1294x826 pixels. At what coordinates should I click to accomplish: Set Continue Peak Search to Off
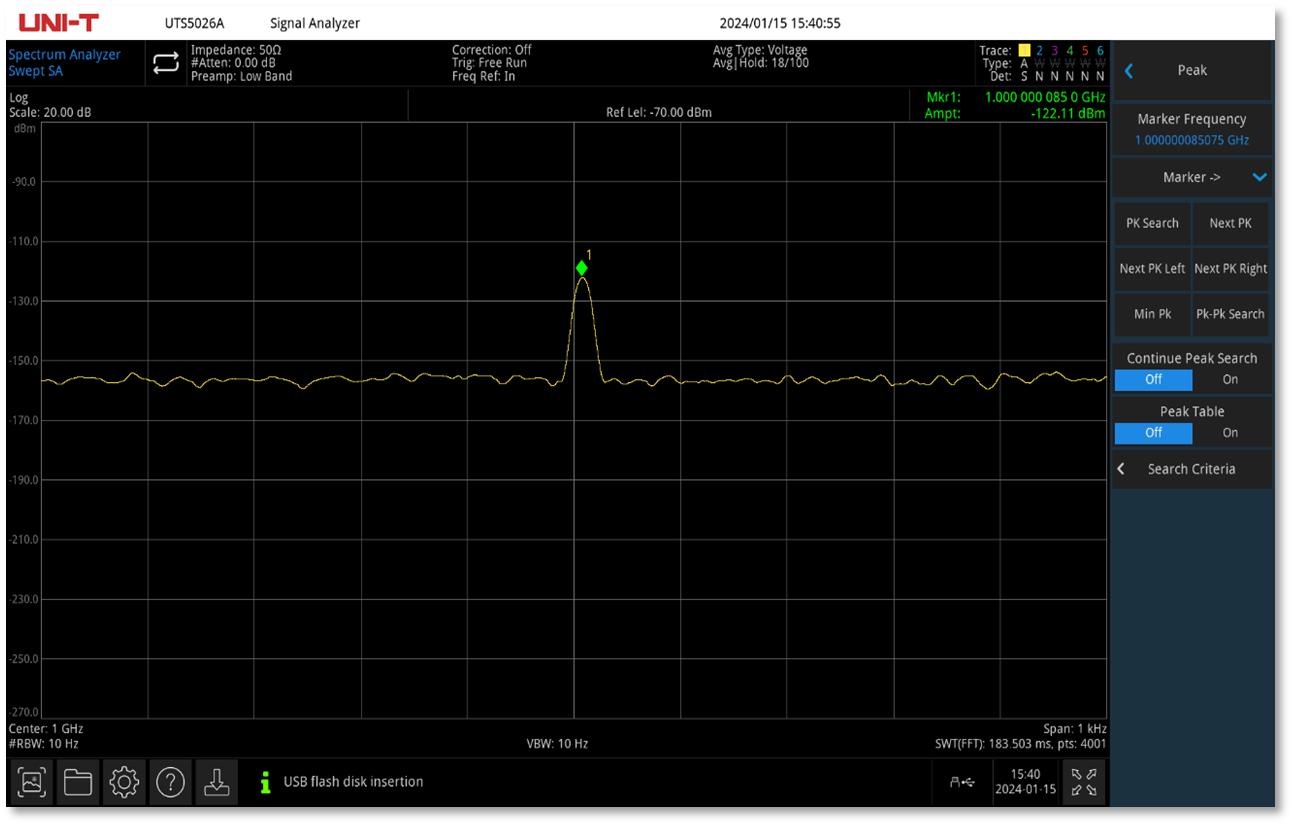pyautogui.click(x=1153, y=380)
